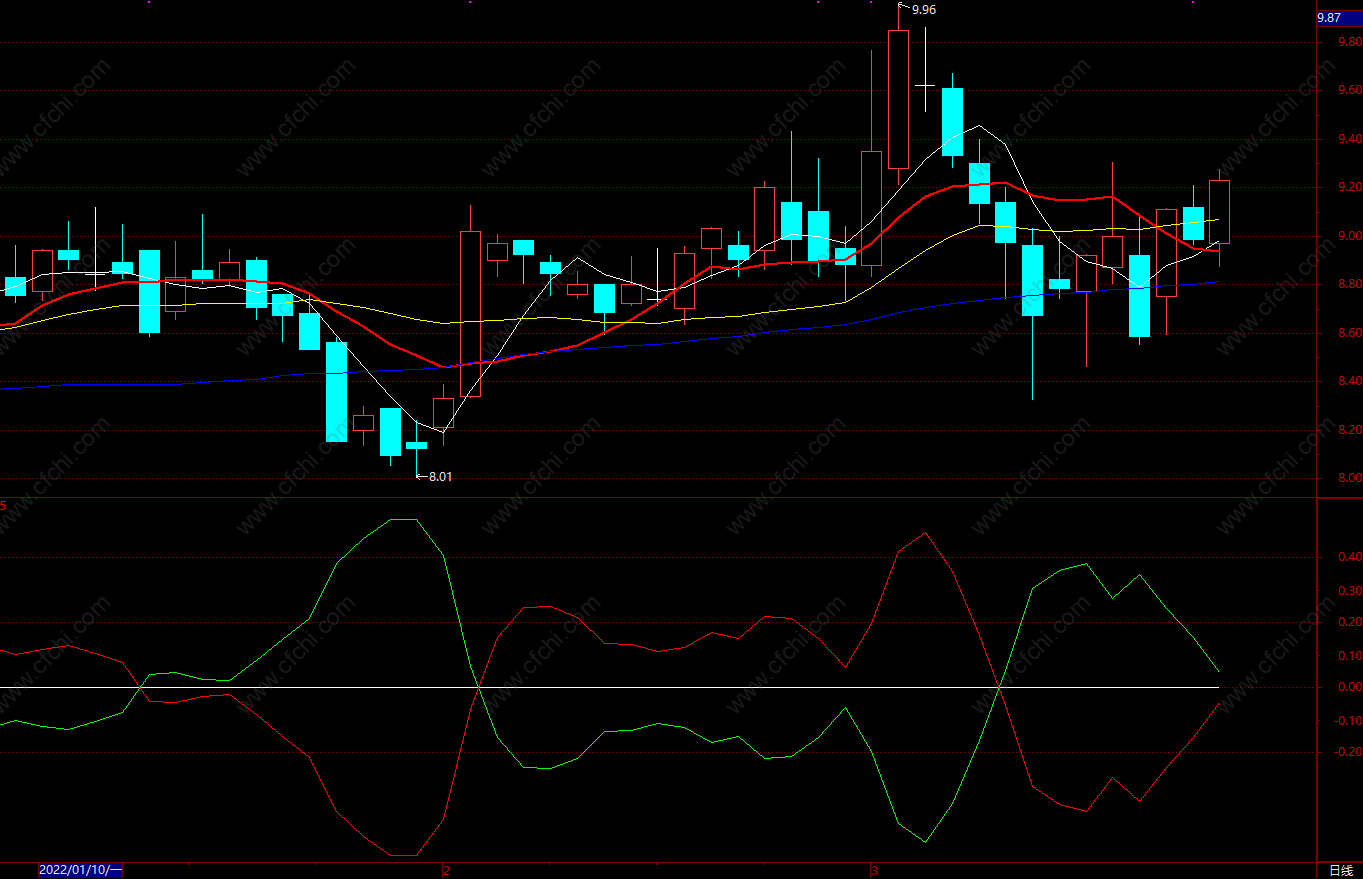Click the 8.01 low price marker
The width and height of the screenshot is (1363, 879).
click(440, 477)
